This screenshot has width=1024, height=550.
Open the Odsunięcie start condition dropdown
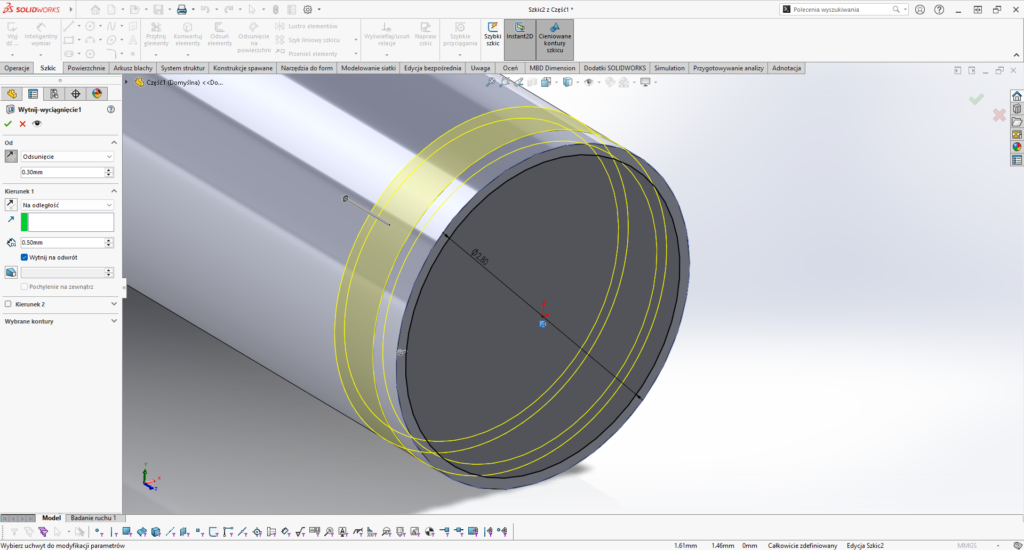pos(67,156)
